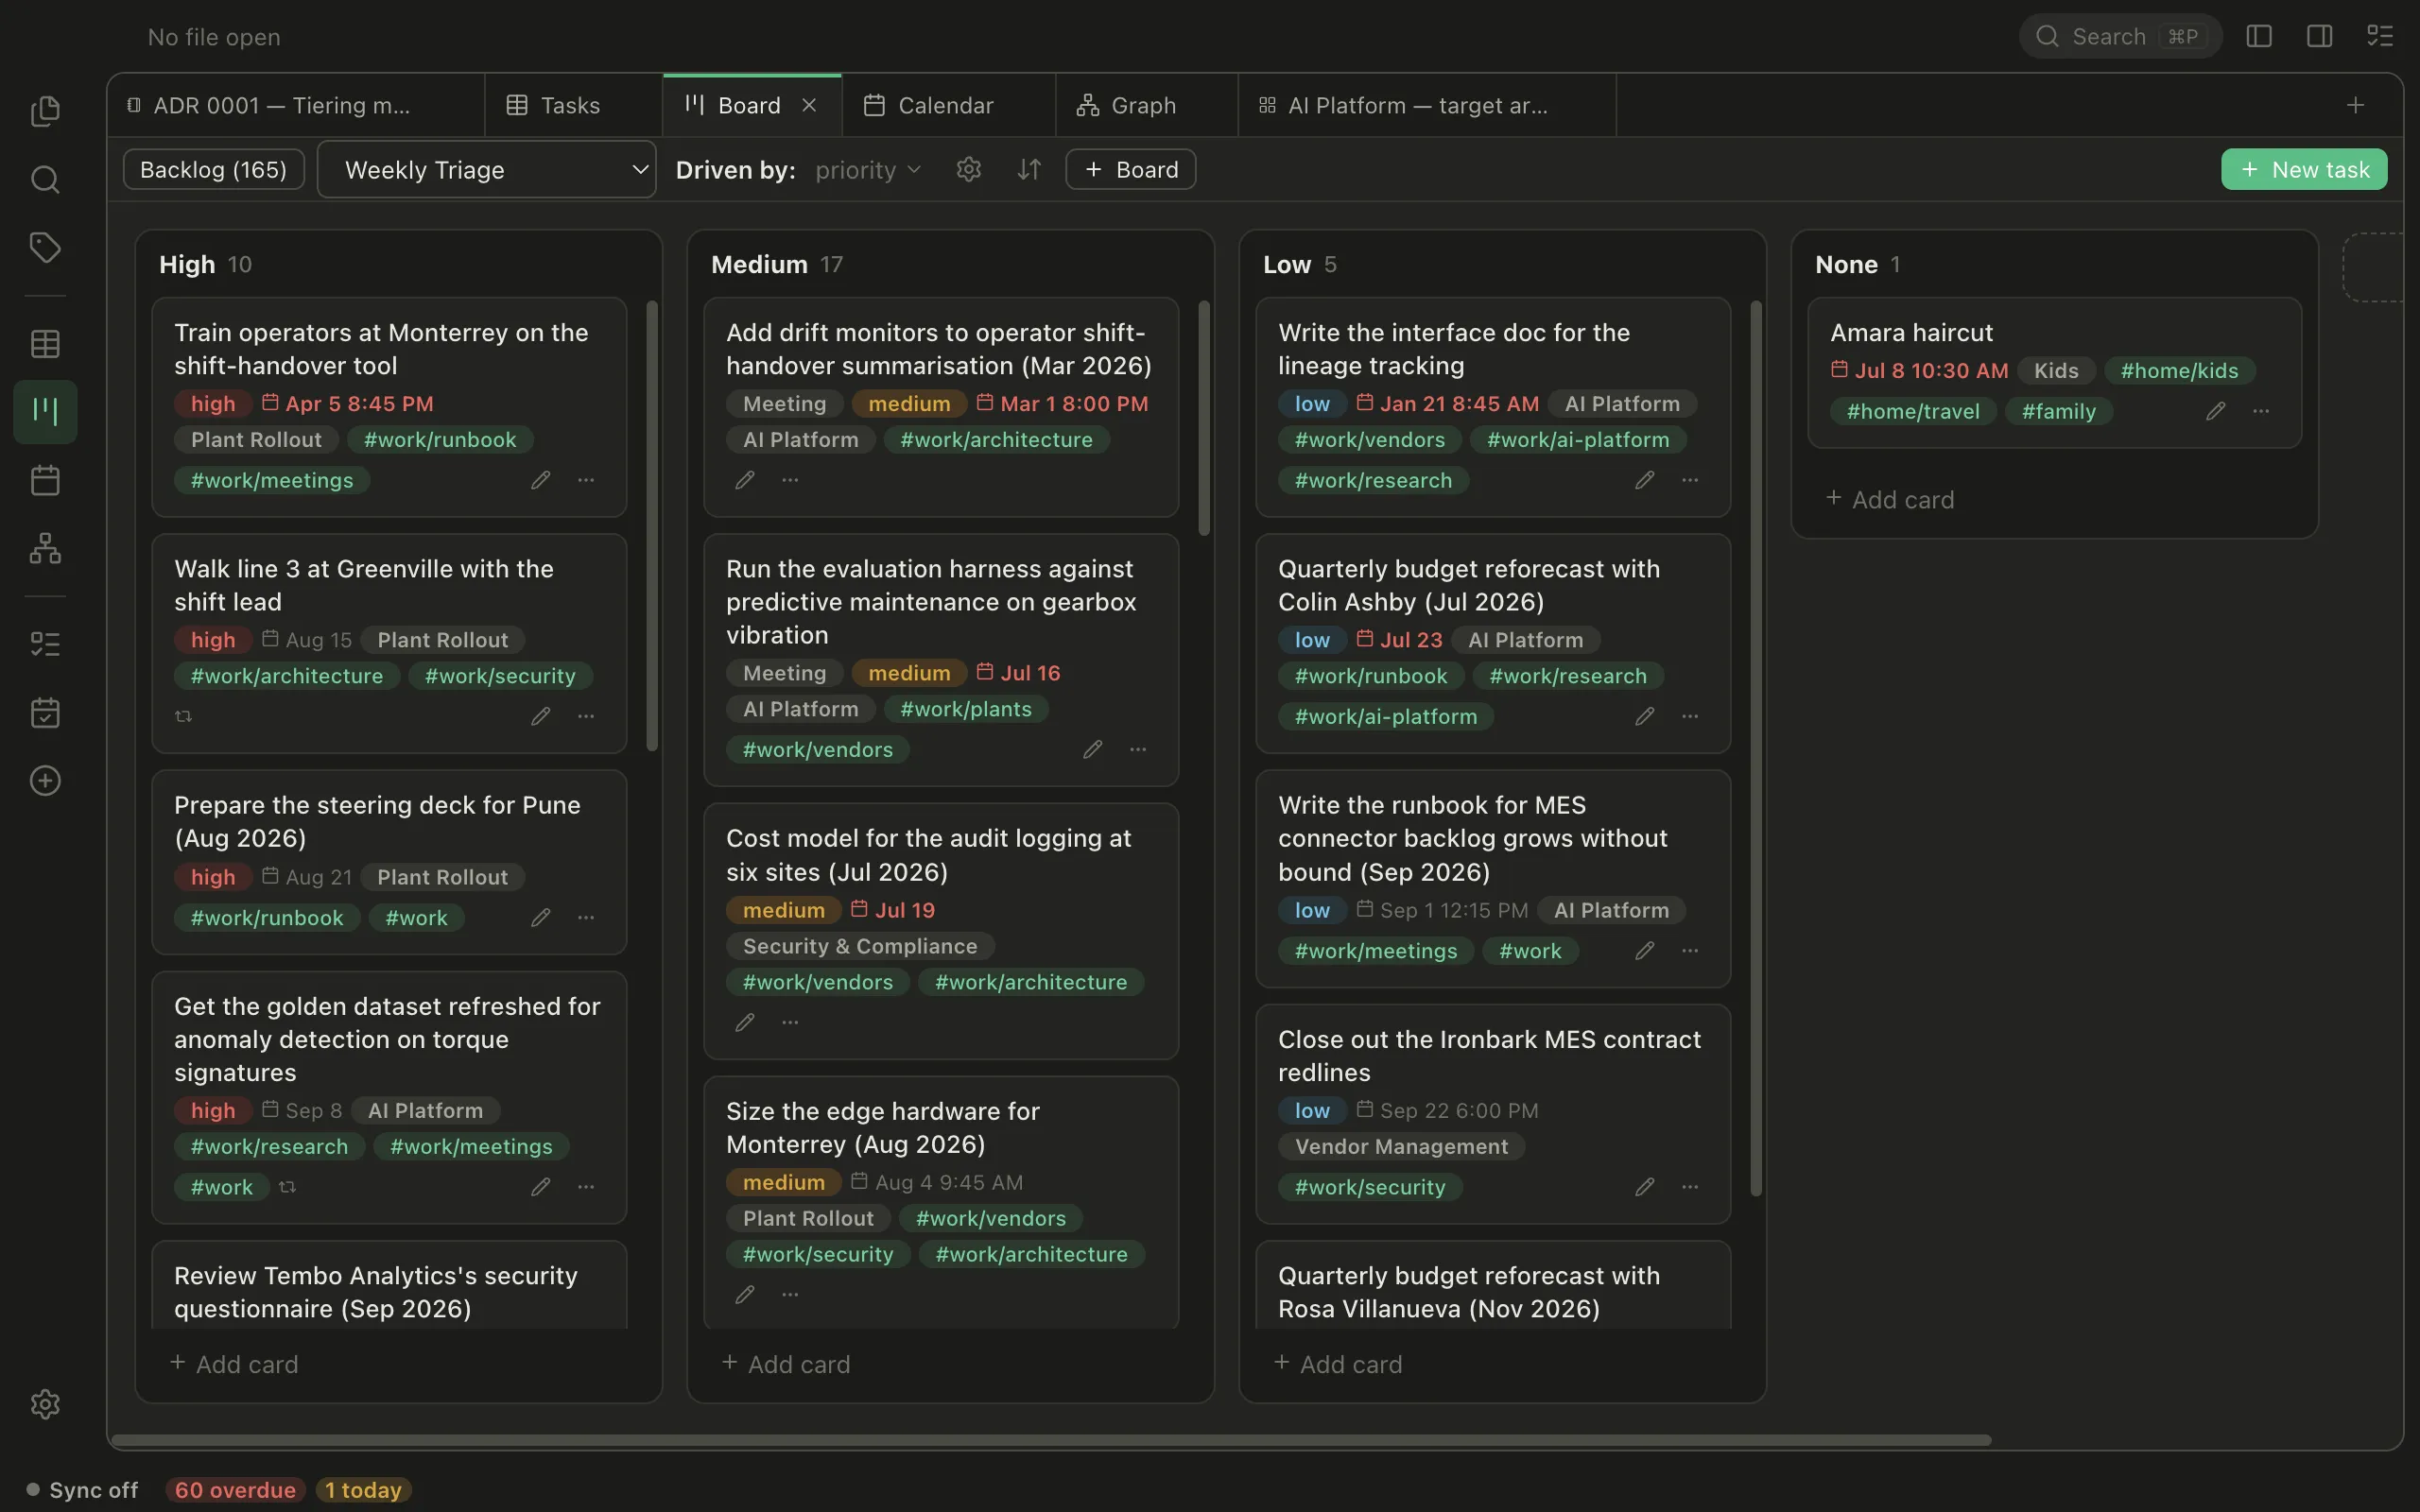
Task: Open more options on Amara haircut card
Action: tap(2261, 411)
